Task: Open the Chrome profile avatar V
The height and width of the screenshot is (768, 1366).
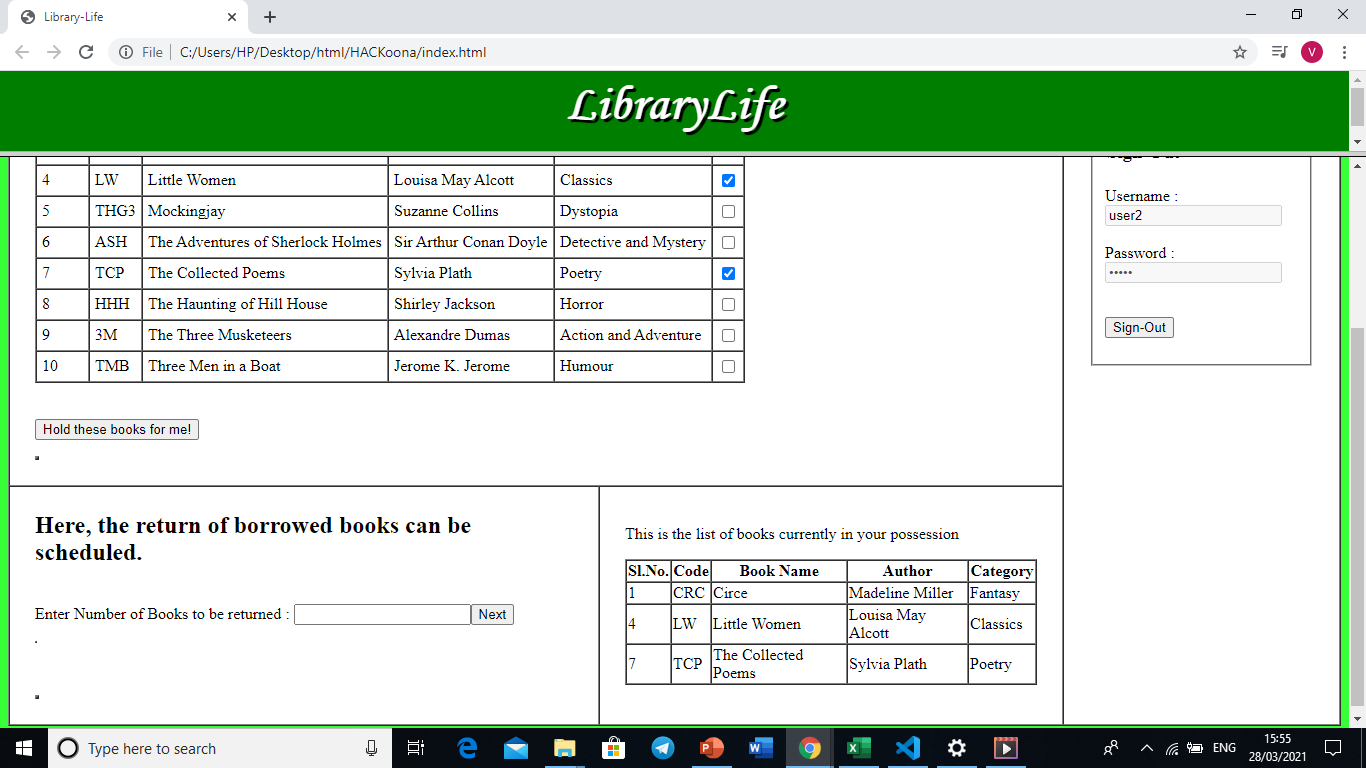Action: [1312, 52]
